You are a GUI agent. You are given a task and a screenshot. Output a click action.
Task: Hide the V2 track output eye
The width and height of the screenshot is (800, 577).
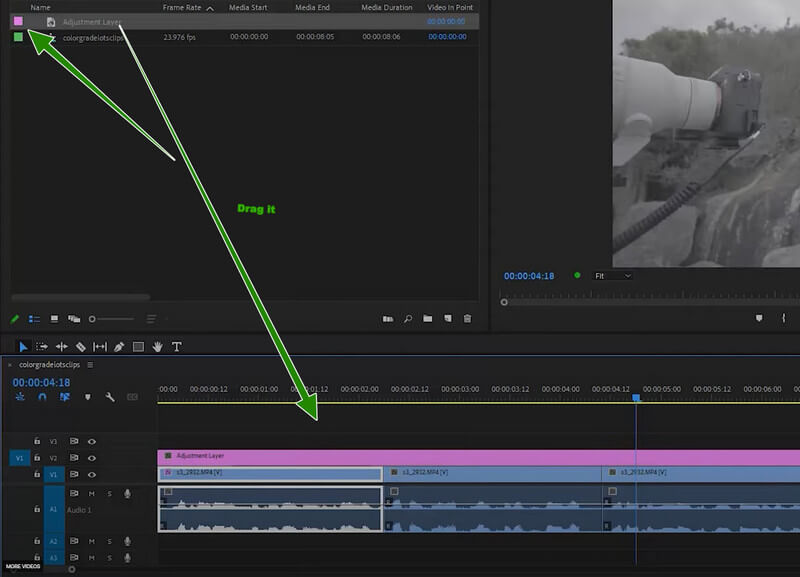[x=92, y=457]
